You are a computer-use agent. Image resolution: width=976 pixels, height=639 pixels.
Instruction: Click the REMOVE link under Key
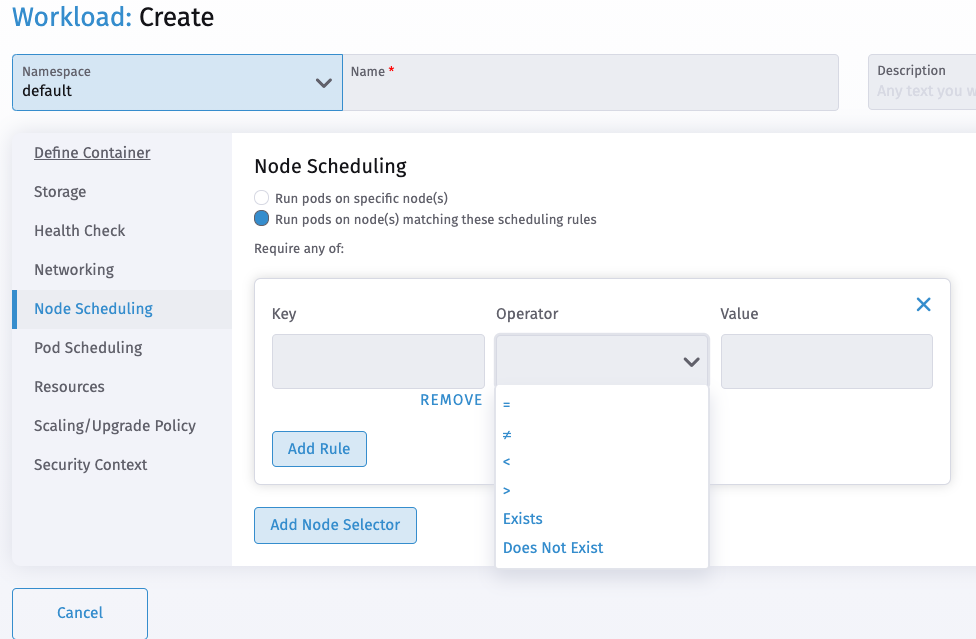coord(451,399)
